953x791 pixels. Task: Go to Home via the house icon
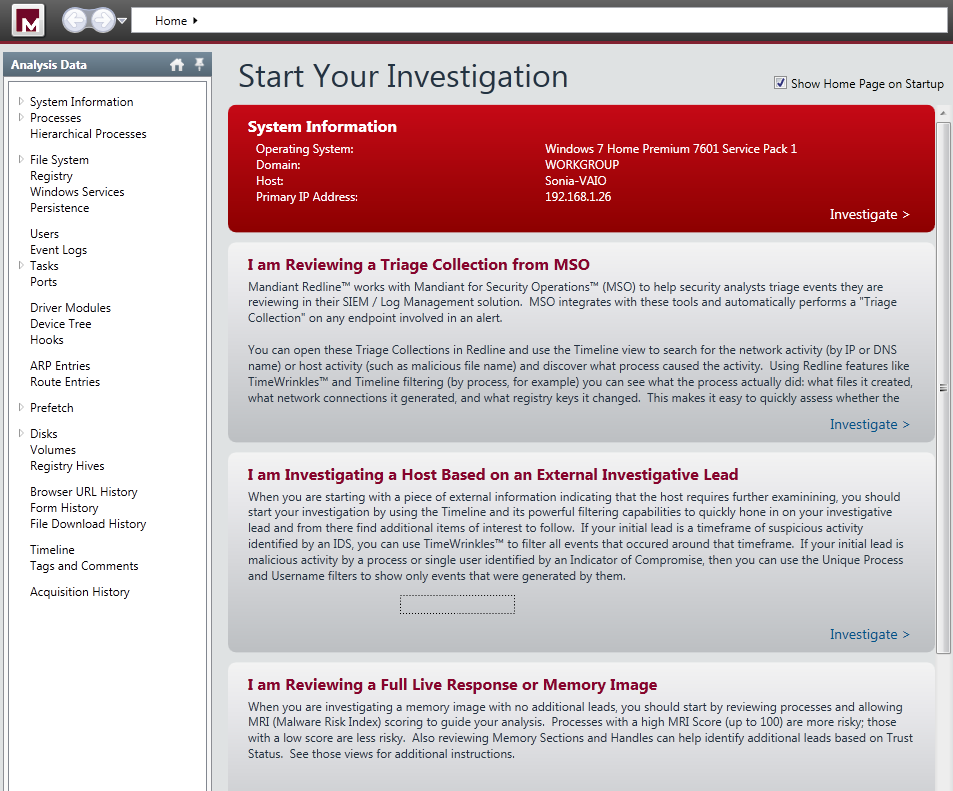pos(177,65)
